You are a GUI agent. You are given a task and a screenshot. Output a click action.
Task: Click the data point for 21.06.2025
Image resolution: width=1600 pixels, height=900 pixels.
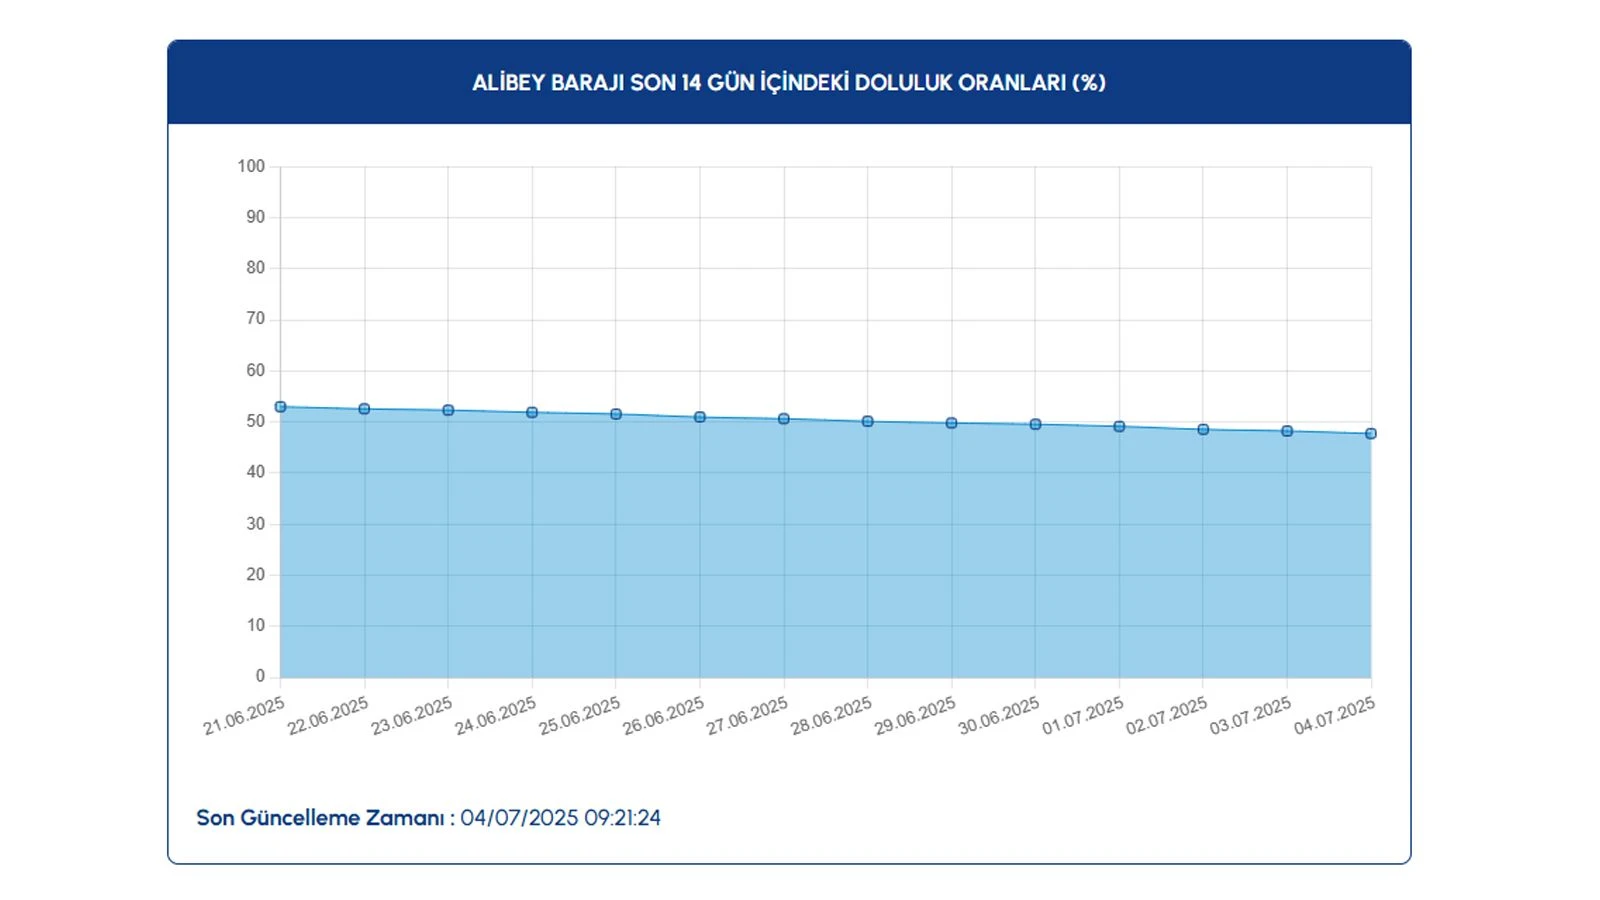point(281,407)
